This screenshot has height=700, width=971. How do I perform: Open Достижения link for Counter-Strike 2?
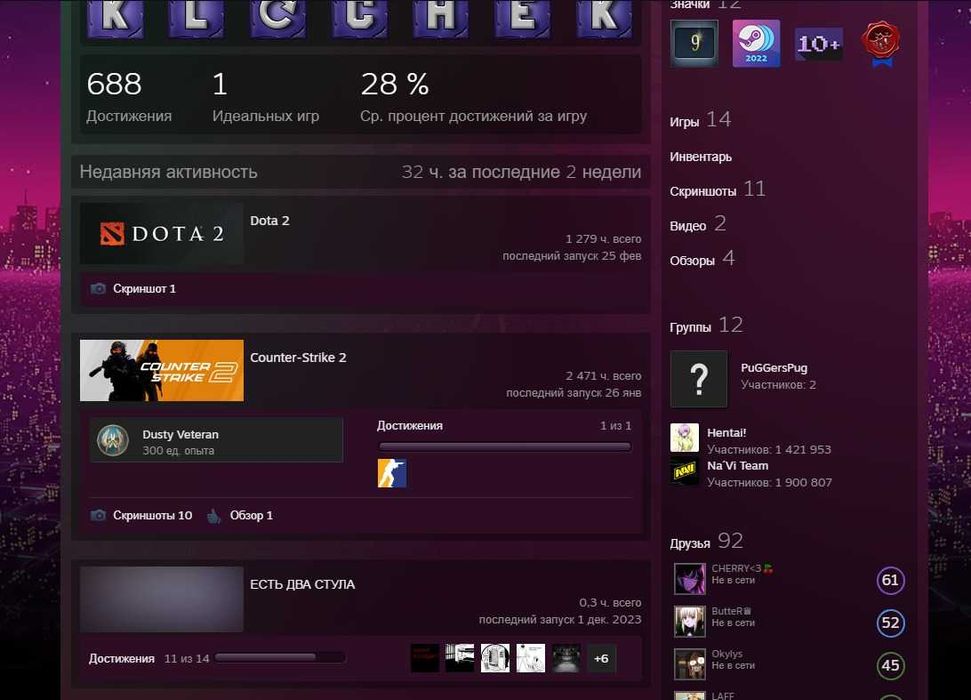[409, 426]
